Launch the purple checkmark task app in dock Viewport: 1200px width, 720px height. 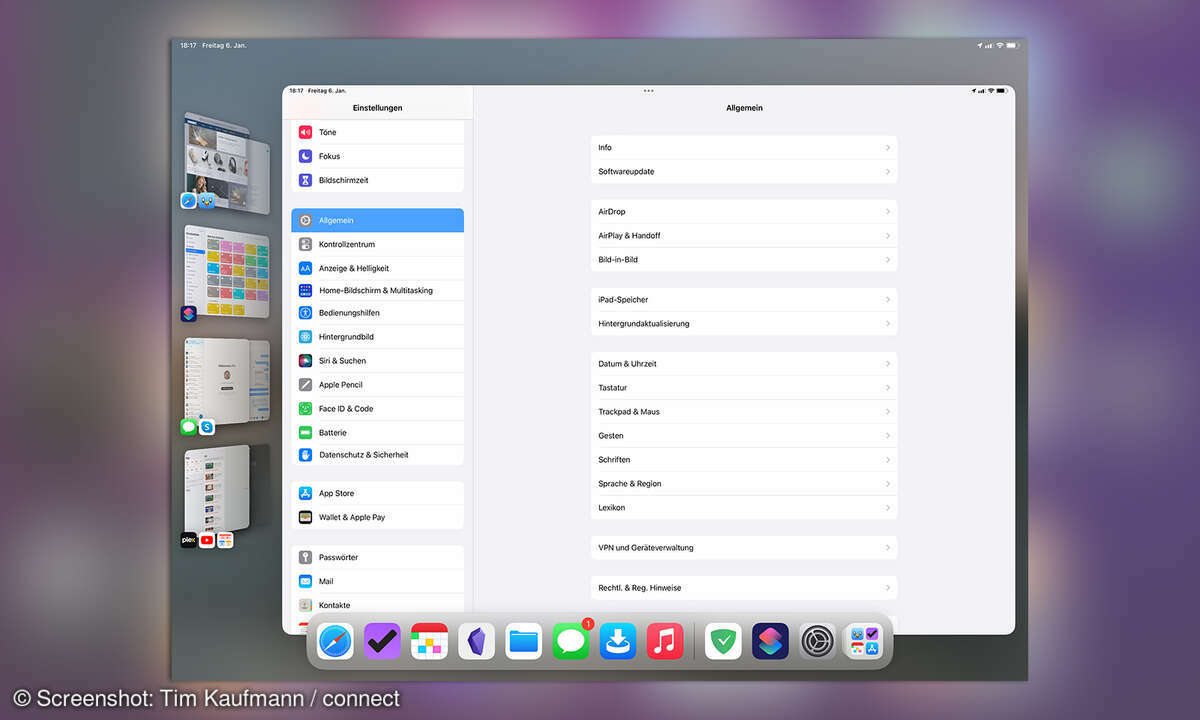pos(382,641)
